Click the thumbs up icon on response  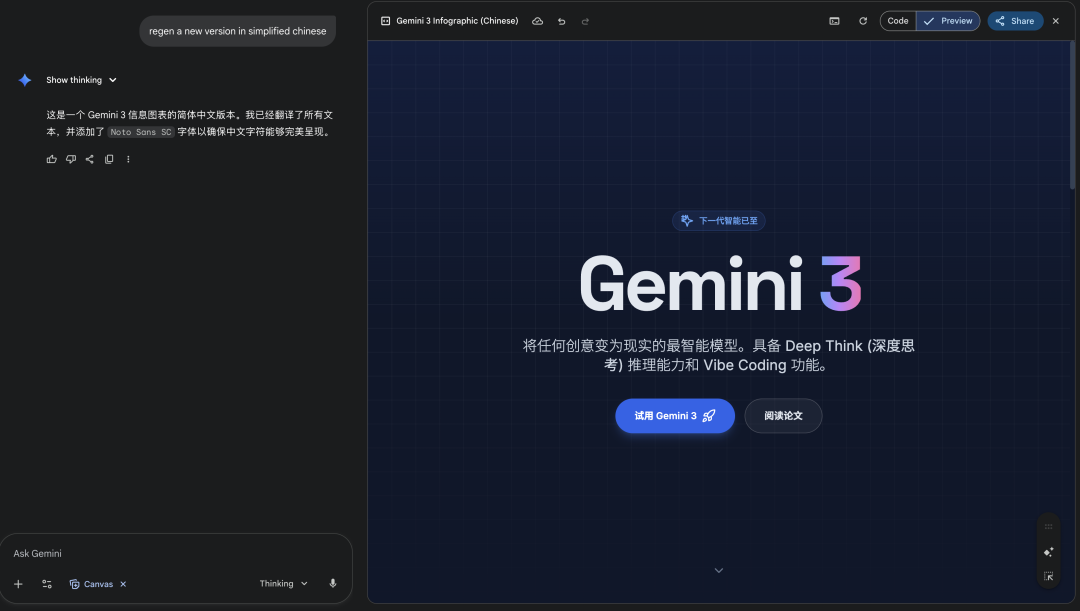click(52, 159)
